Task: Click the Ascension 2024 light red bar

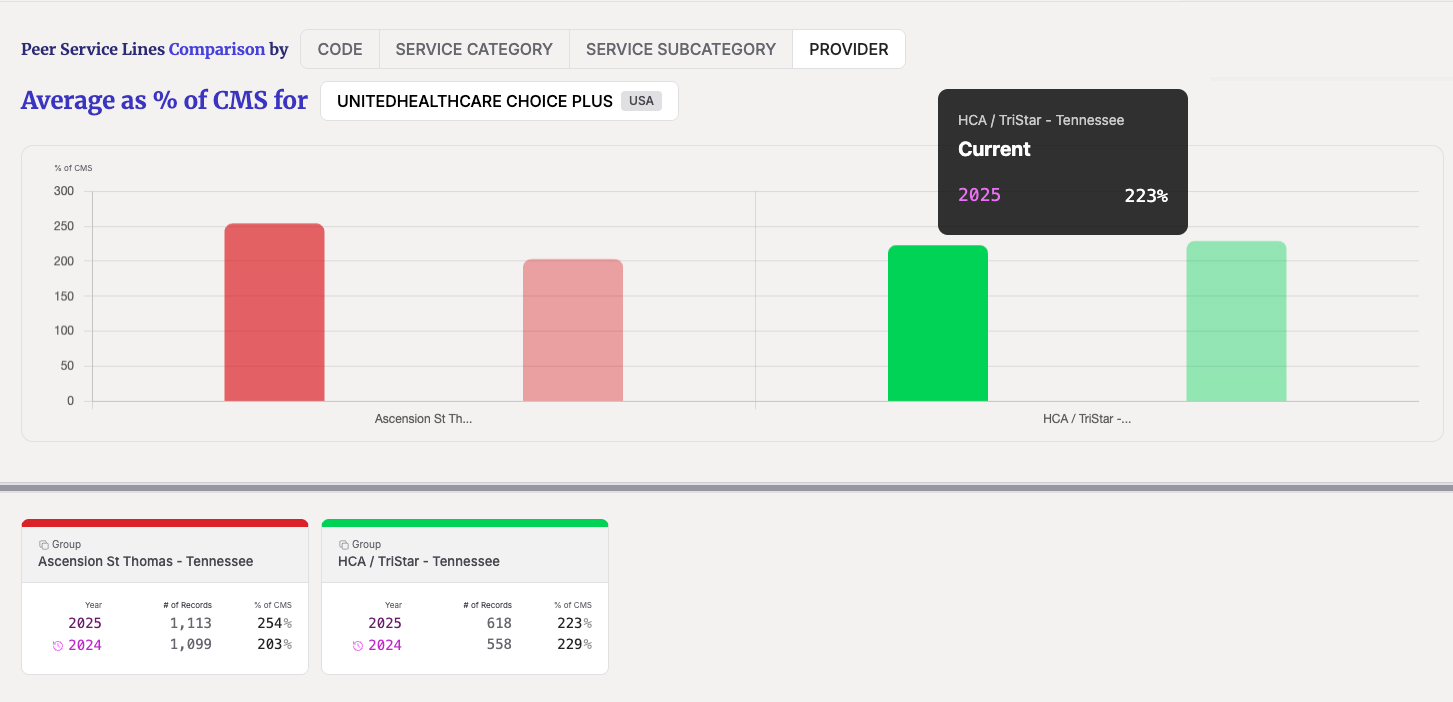Action: (x=573, y=330)
